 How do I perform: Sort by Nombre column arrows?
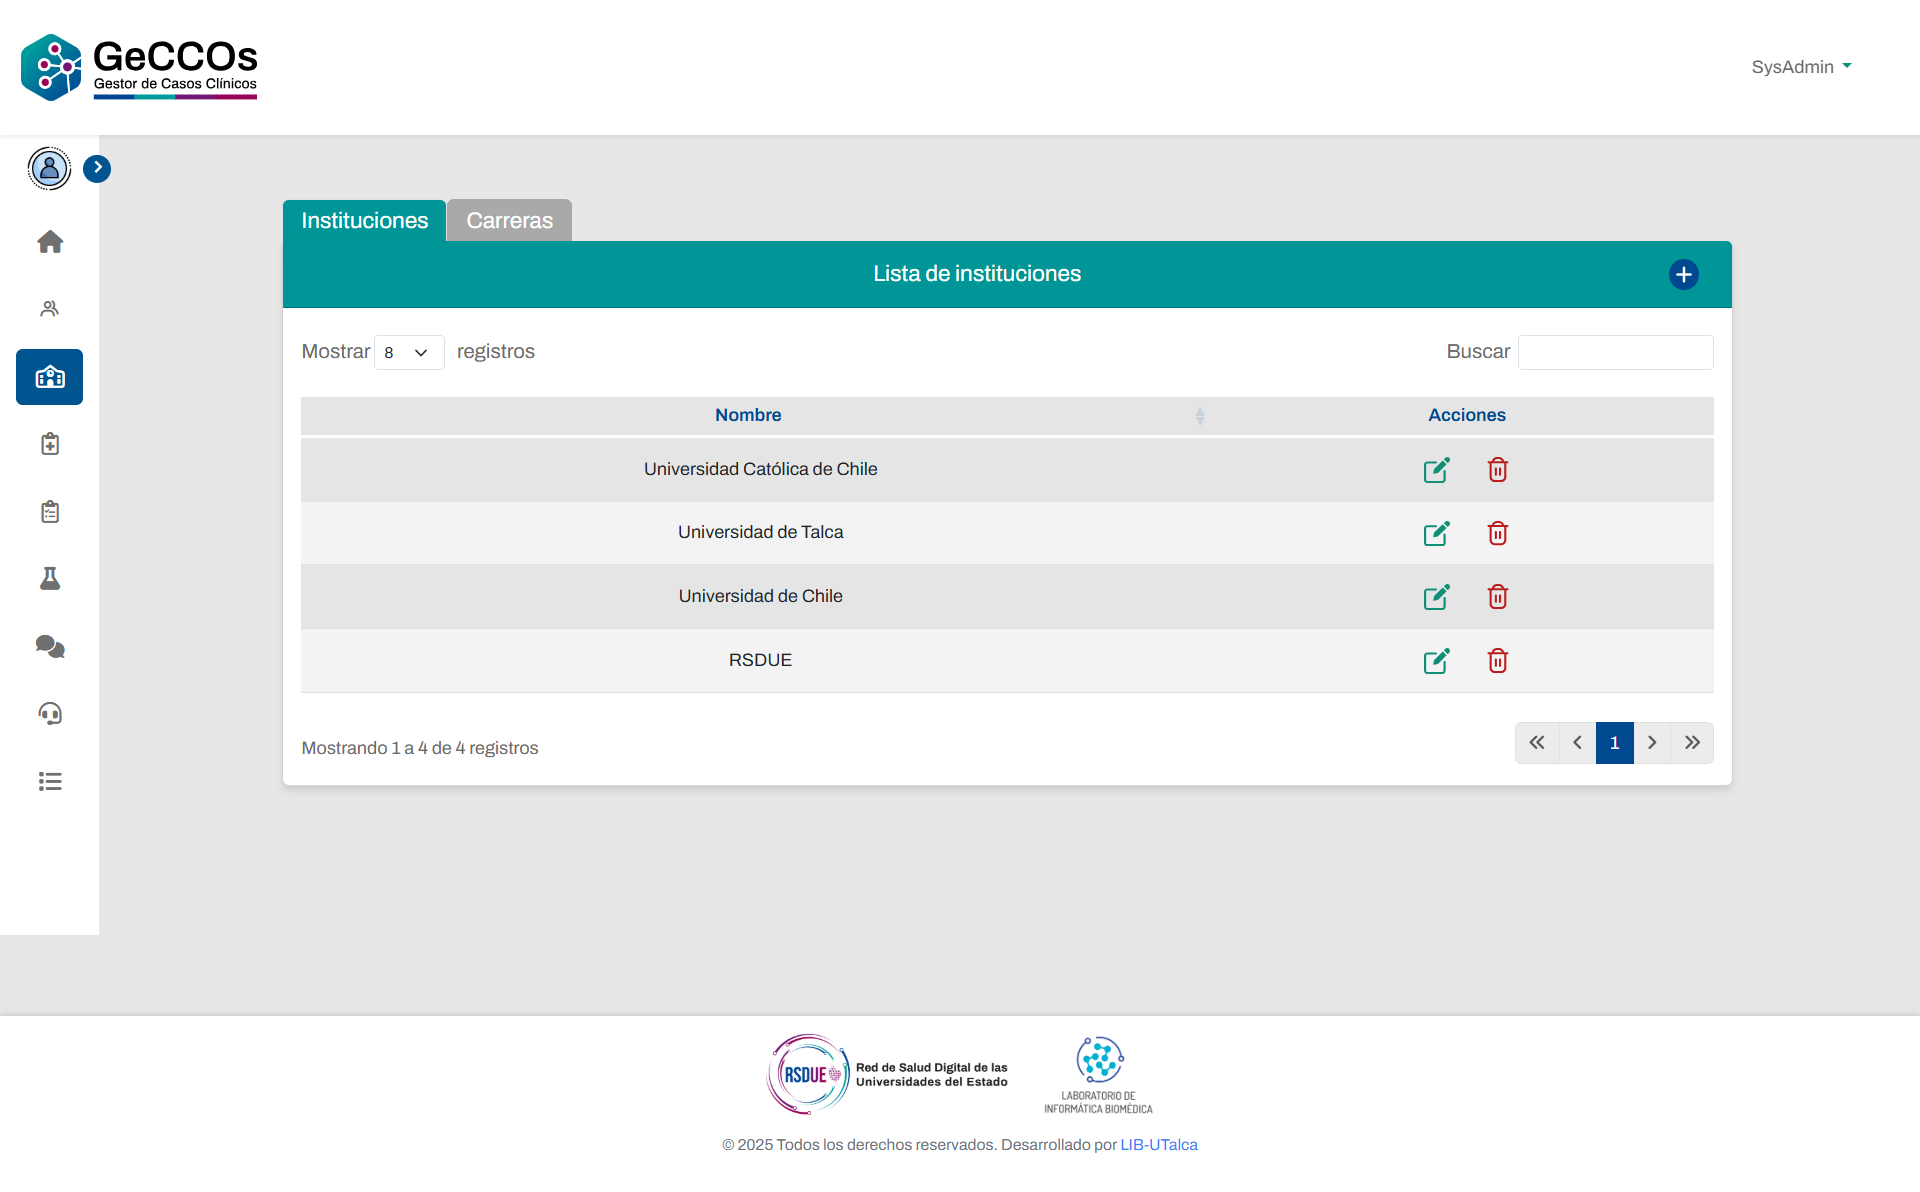pos(1200,416)
